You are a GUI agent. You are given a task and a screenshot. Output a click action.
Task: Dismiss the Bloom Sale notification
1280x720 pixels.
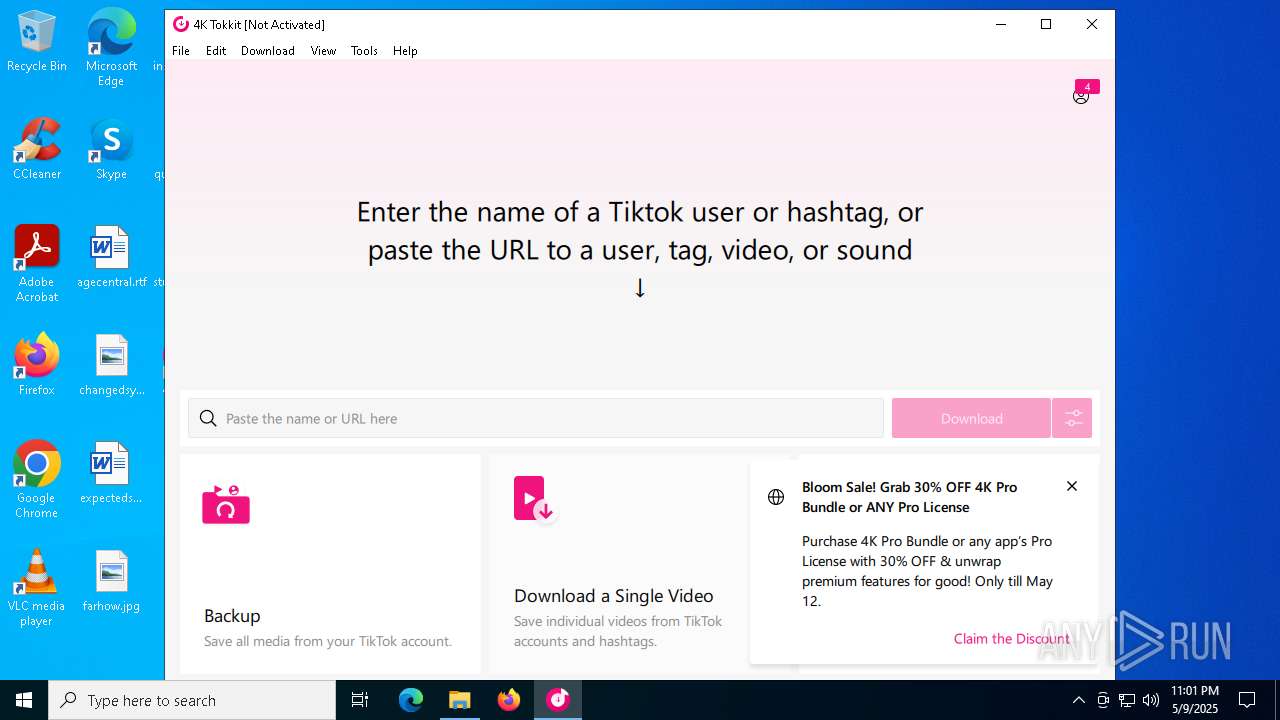click(x=1072, y=486)
